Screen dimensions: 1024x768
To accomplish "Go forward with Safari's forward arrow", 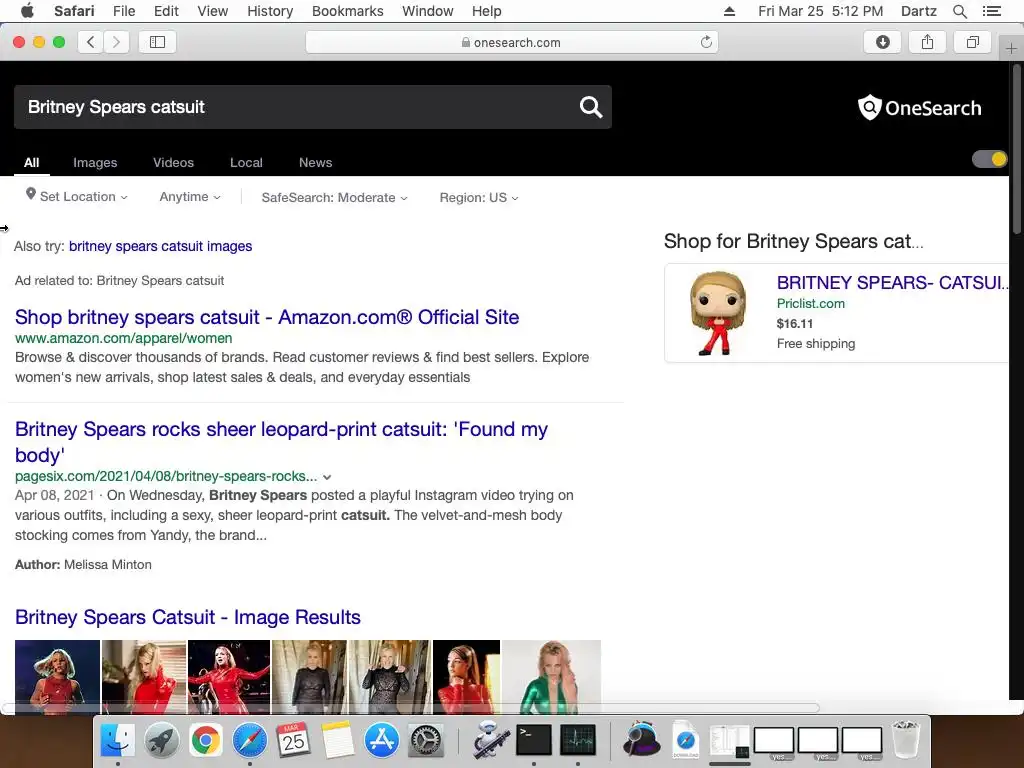I will click(116, 42).
